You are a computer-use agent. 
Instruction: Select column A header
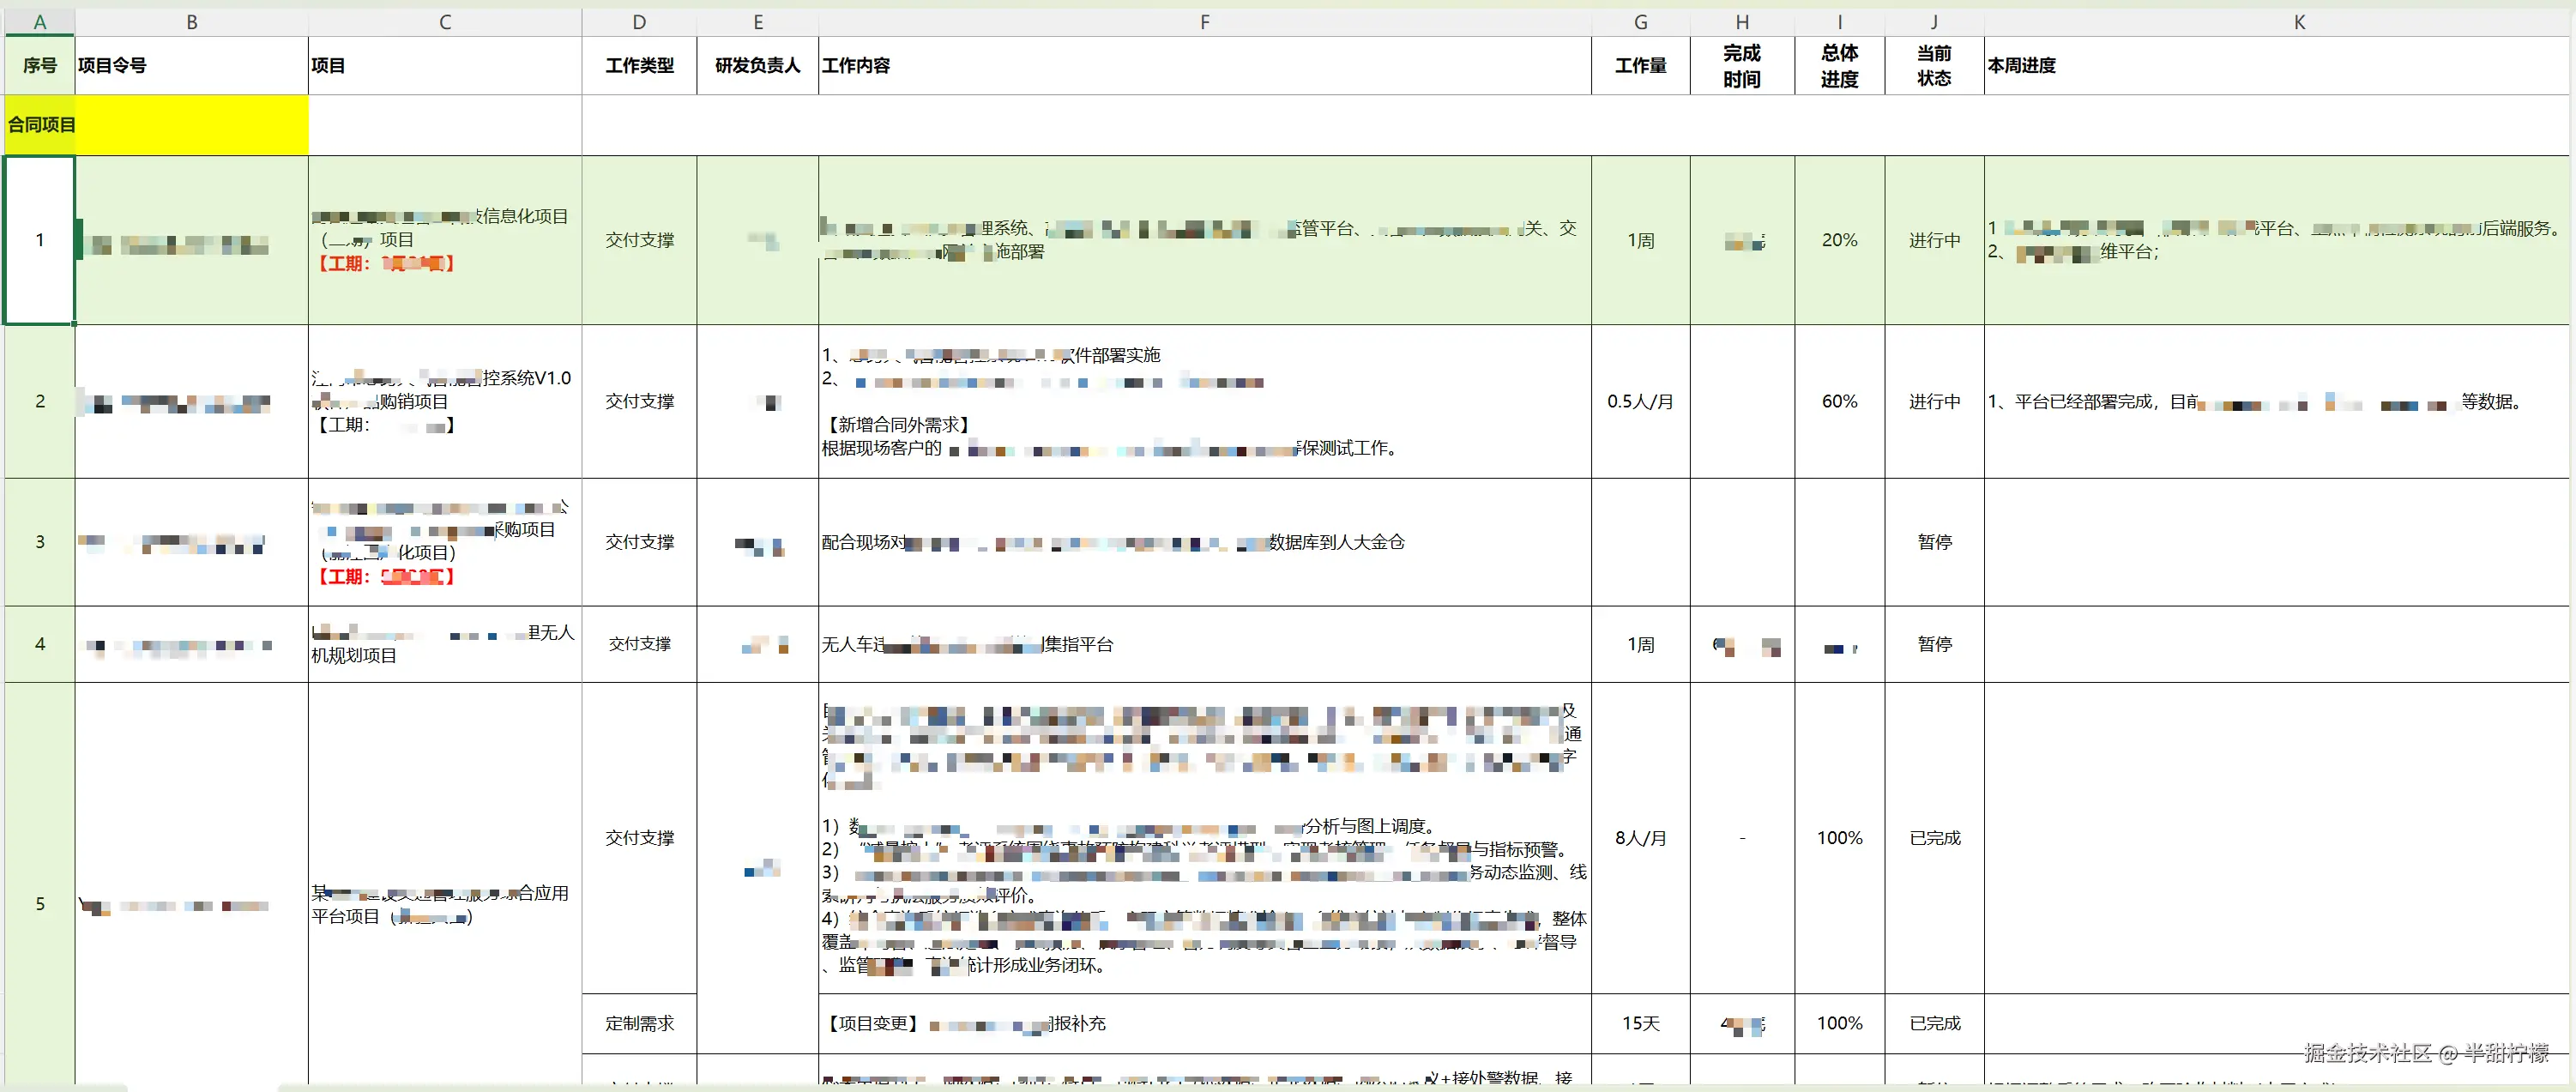(x=40, y=22)
